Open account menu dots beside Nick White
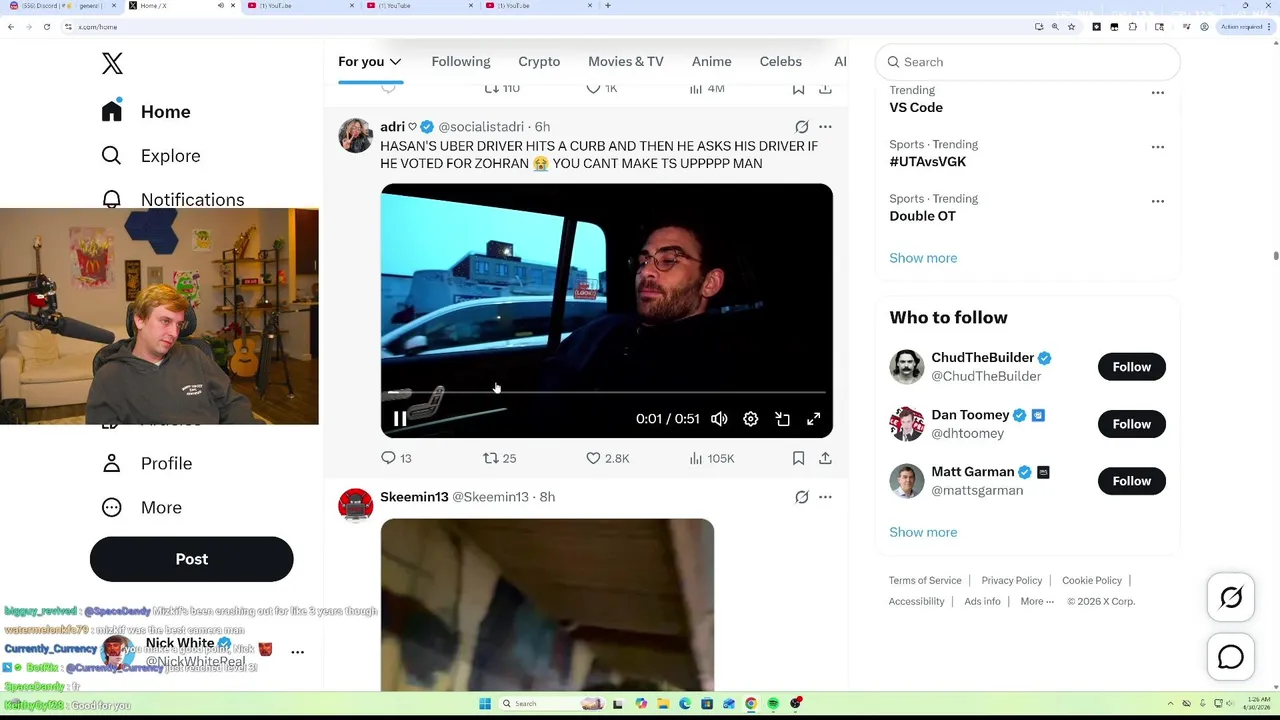 click(x=297, y=651)
